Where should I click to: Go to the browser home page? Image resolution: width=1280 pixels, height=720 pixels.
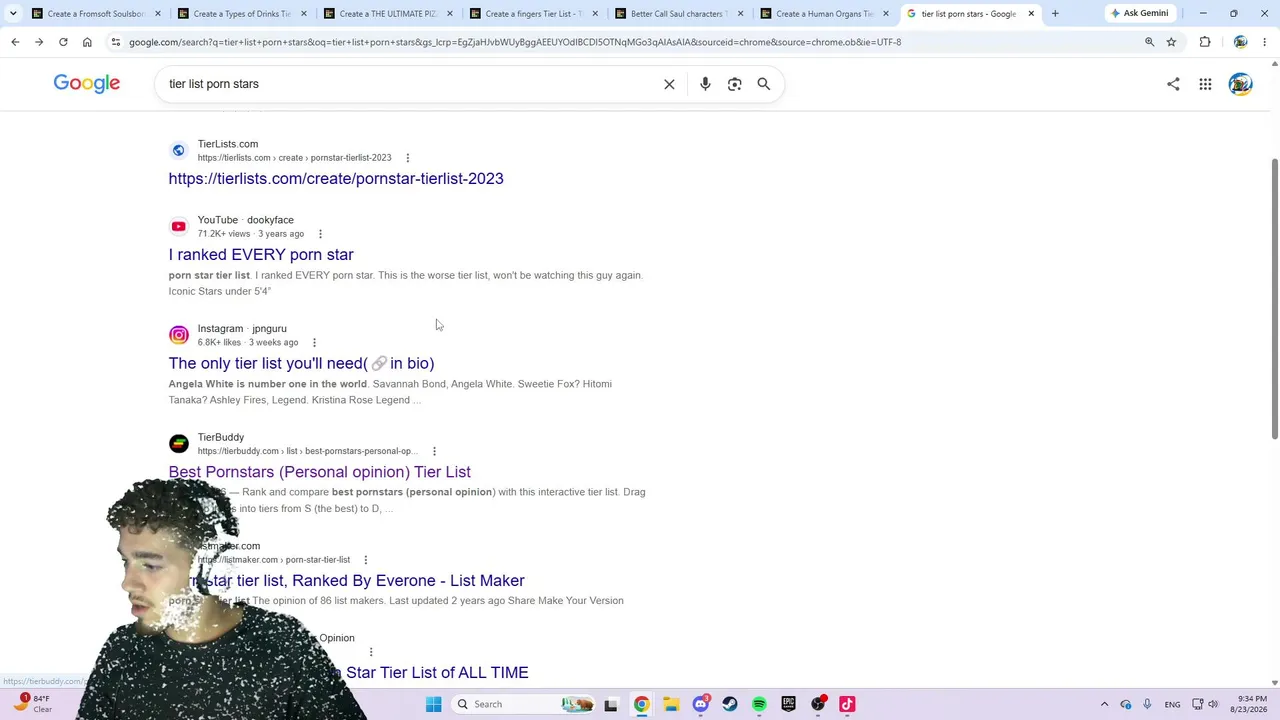(x=87, y=42)
